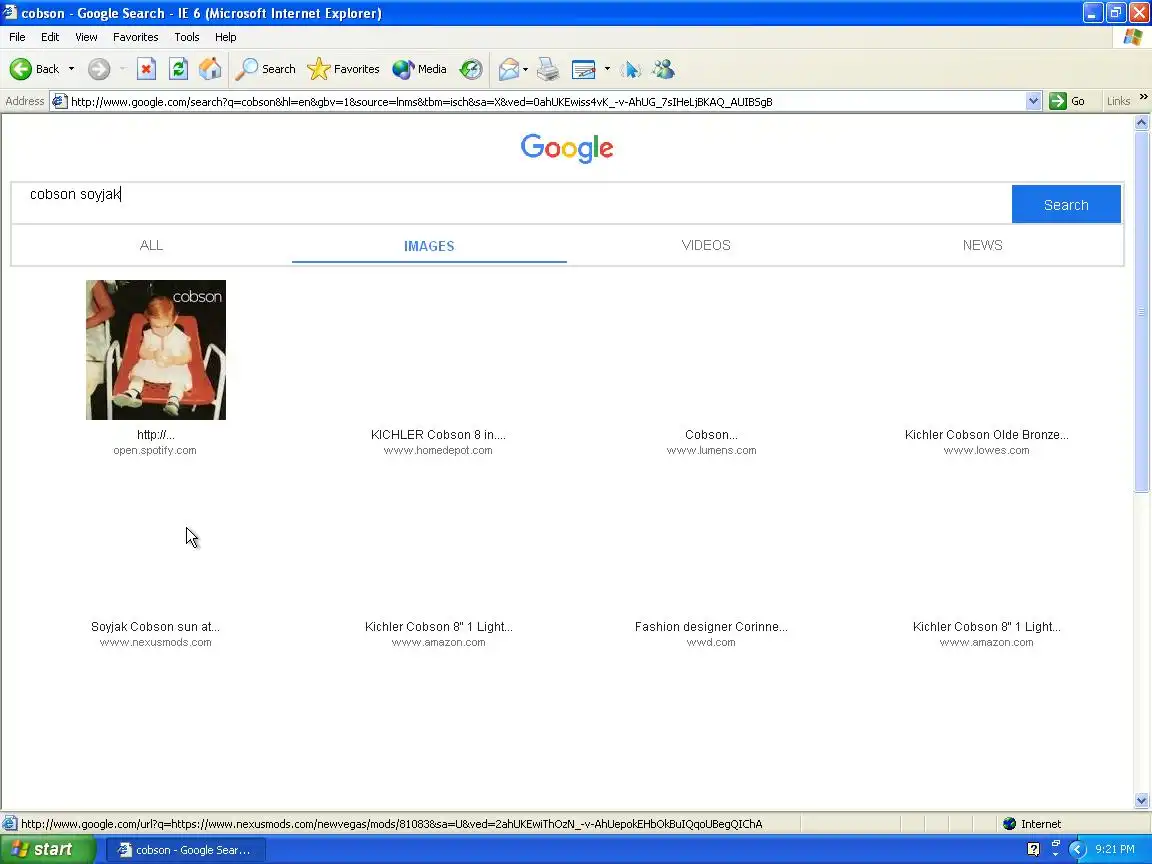Click the blue Search button
Image resolution: width=1152 pixels, height=864 pixels.
tap(1066, 204)
